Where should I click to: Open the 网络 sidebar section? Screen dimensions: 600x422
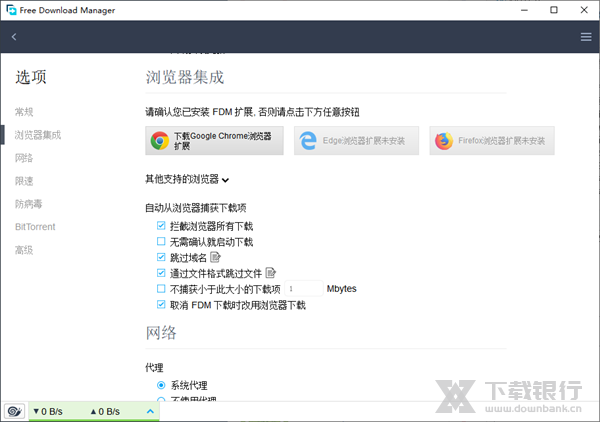(x=24, y=158)
